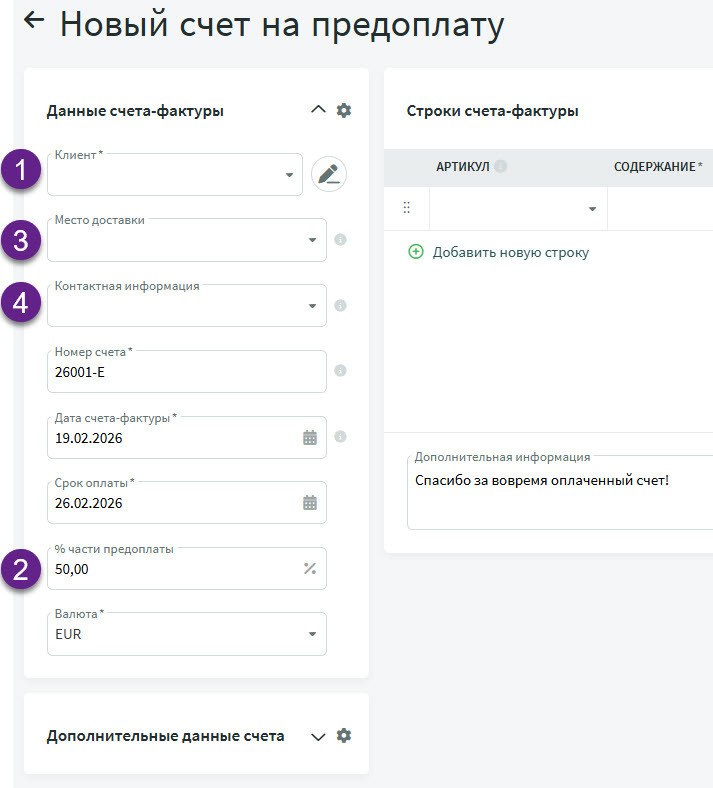Click Добавить новую строку link
This screenshot has height=788, width=713.
tap(510, 252)
